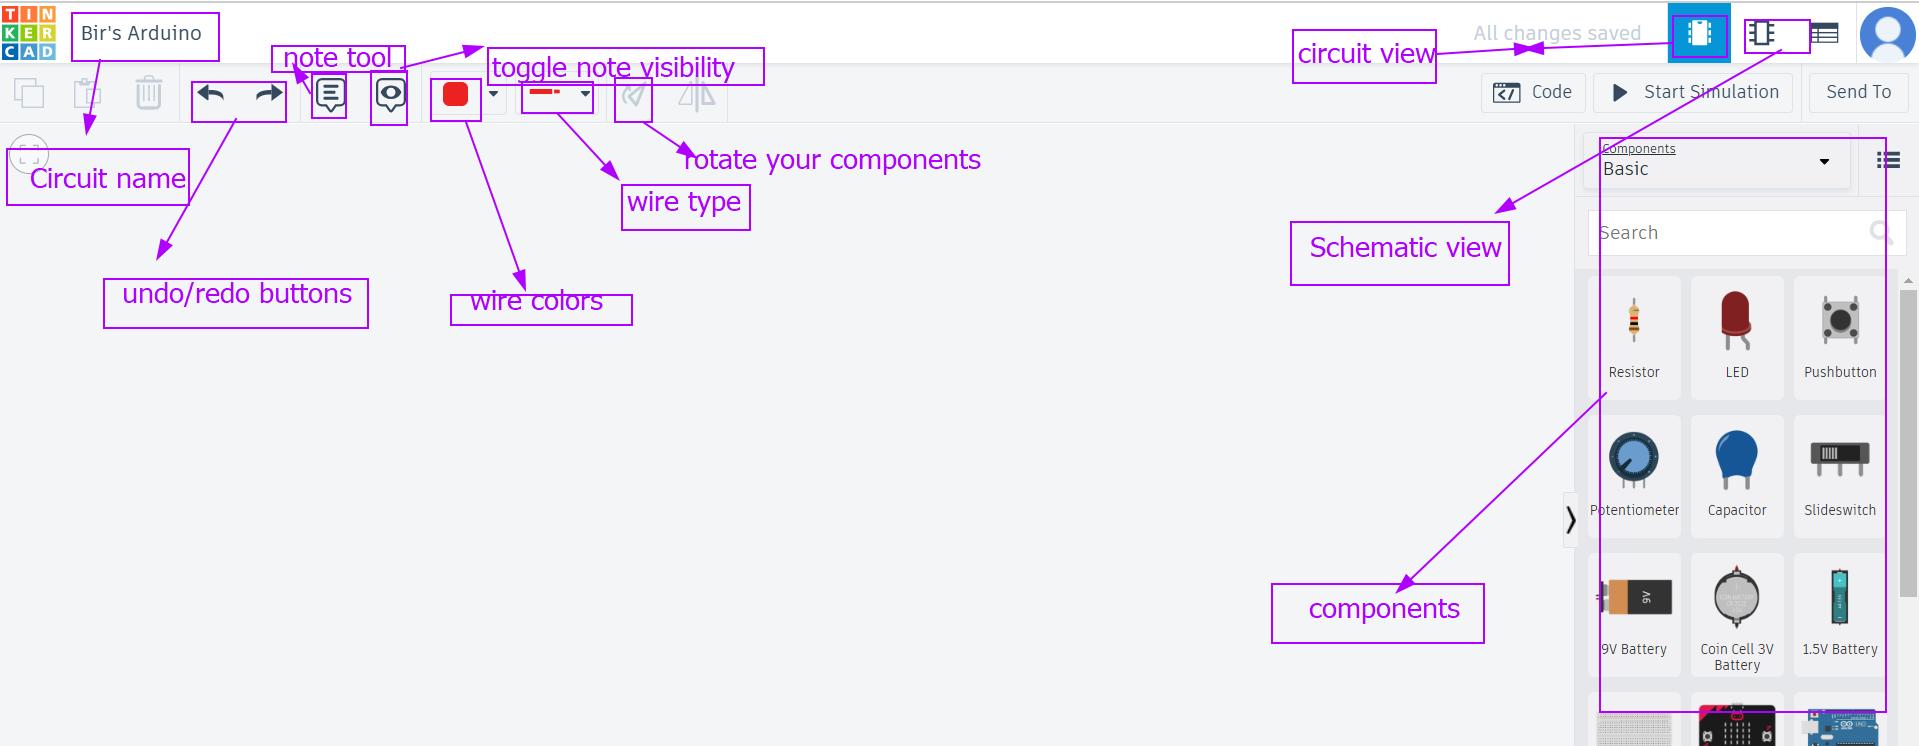Image resolution: width=1919 pixels, height=746 pixels.
Task: Click the Tinkercad logo icon
Action: tap(29, 33)
